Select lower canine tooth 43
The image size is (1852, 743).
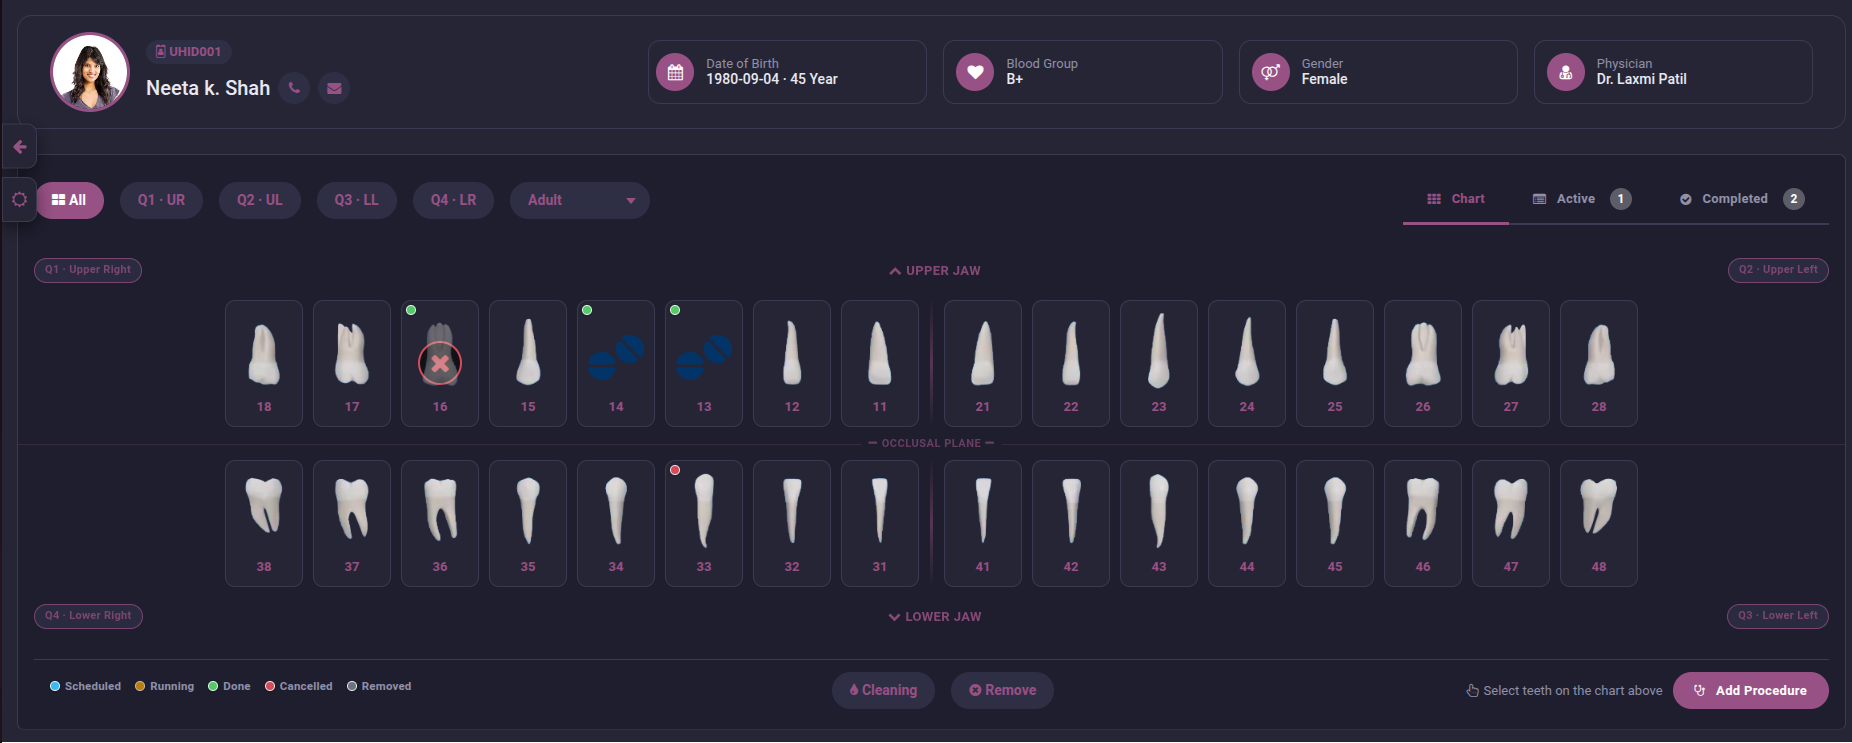click(1159, 523)
